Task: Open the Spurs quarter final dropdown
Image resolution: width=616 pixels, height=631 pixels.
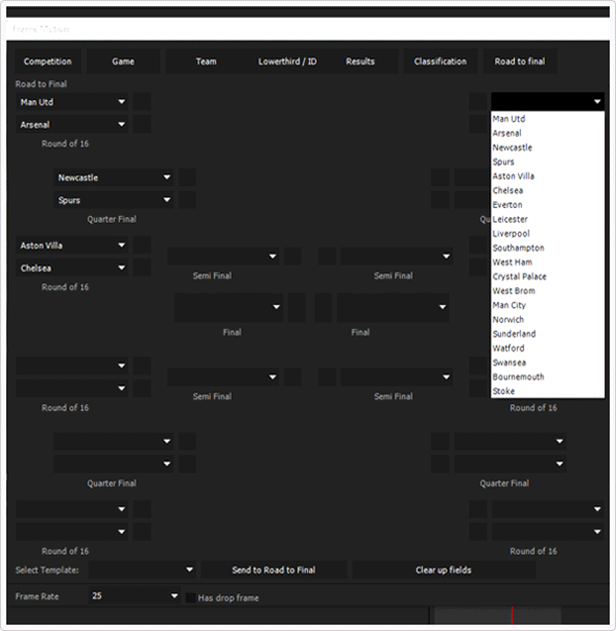Action: 113,200
